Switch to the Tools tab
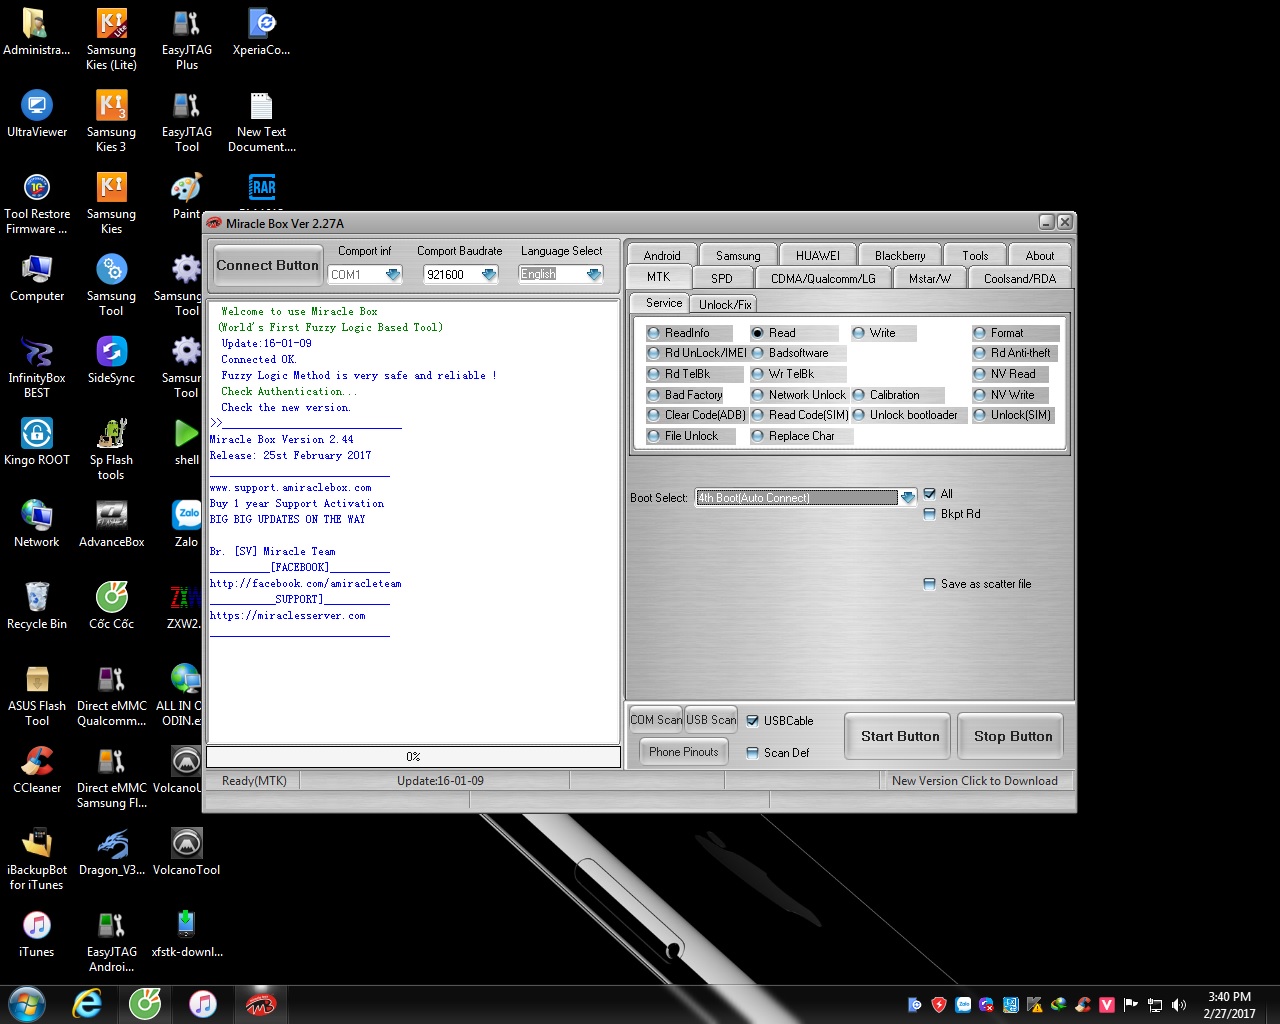 975,256
